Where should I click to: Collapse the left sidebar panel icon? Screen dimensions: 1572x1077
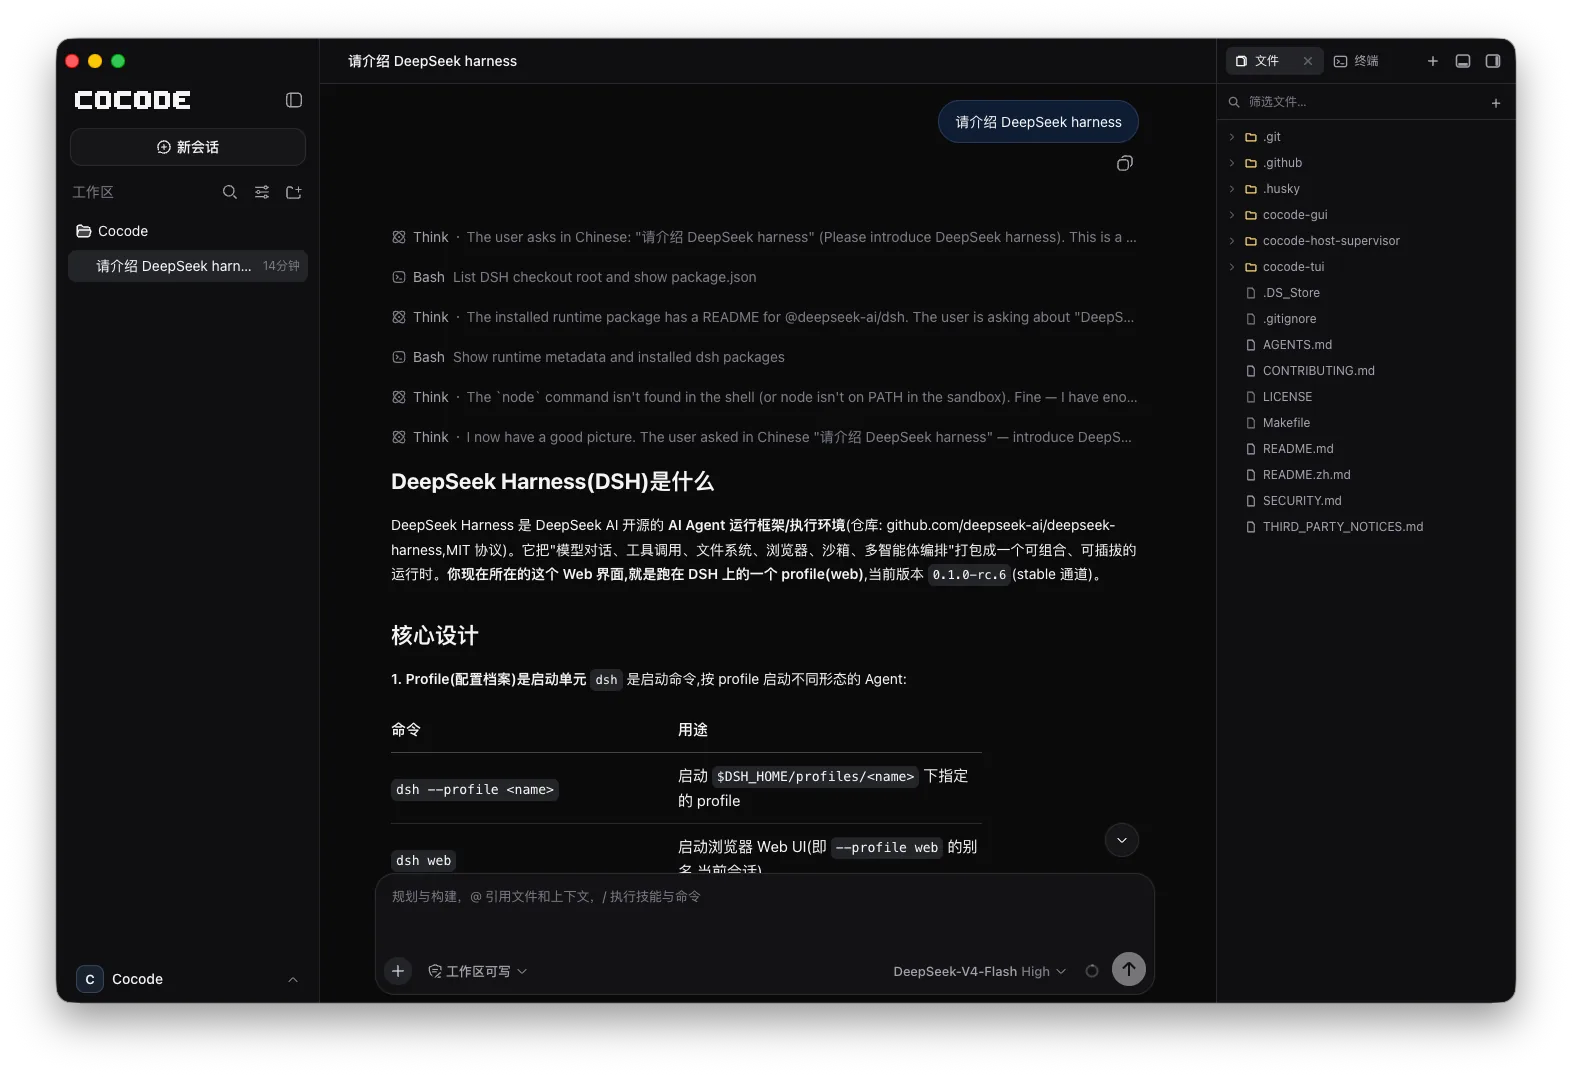click(294, 100)
